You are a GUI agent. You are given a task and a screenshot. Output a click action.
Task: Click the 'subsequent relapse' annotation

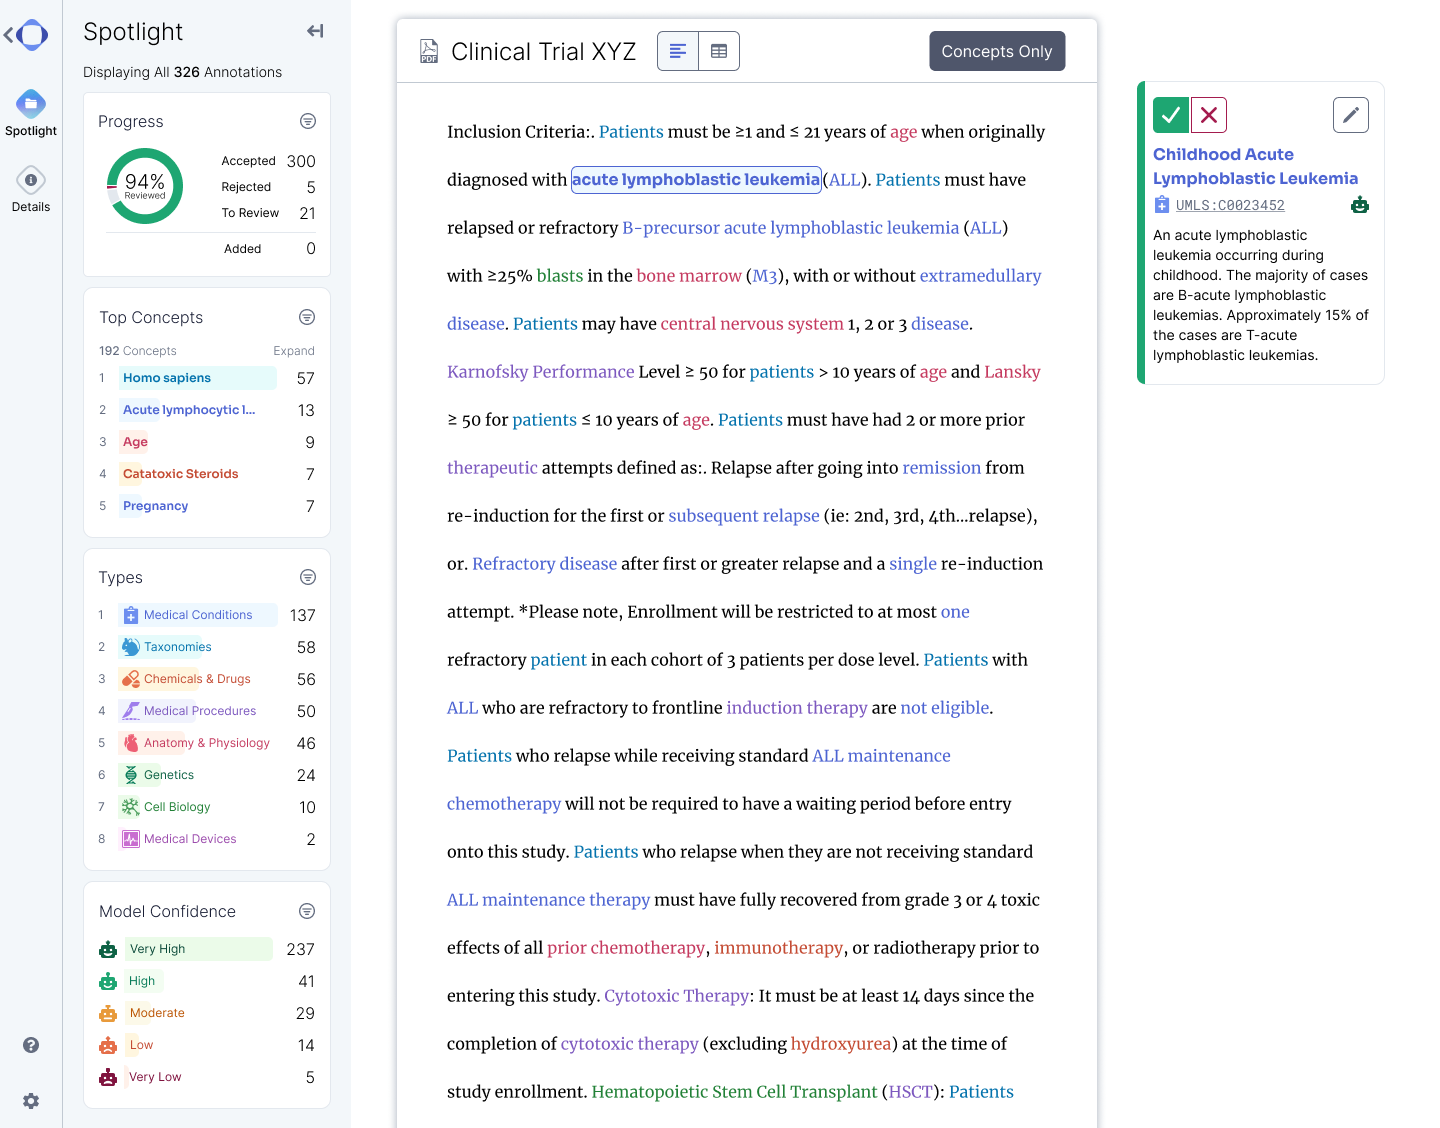coord(744,516)
